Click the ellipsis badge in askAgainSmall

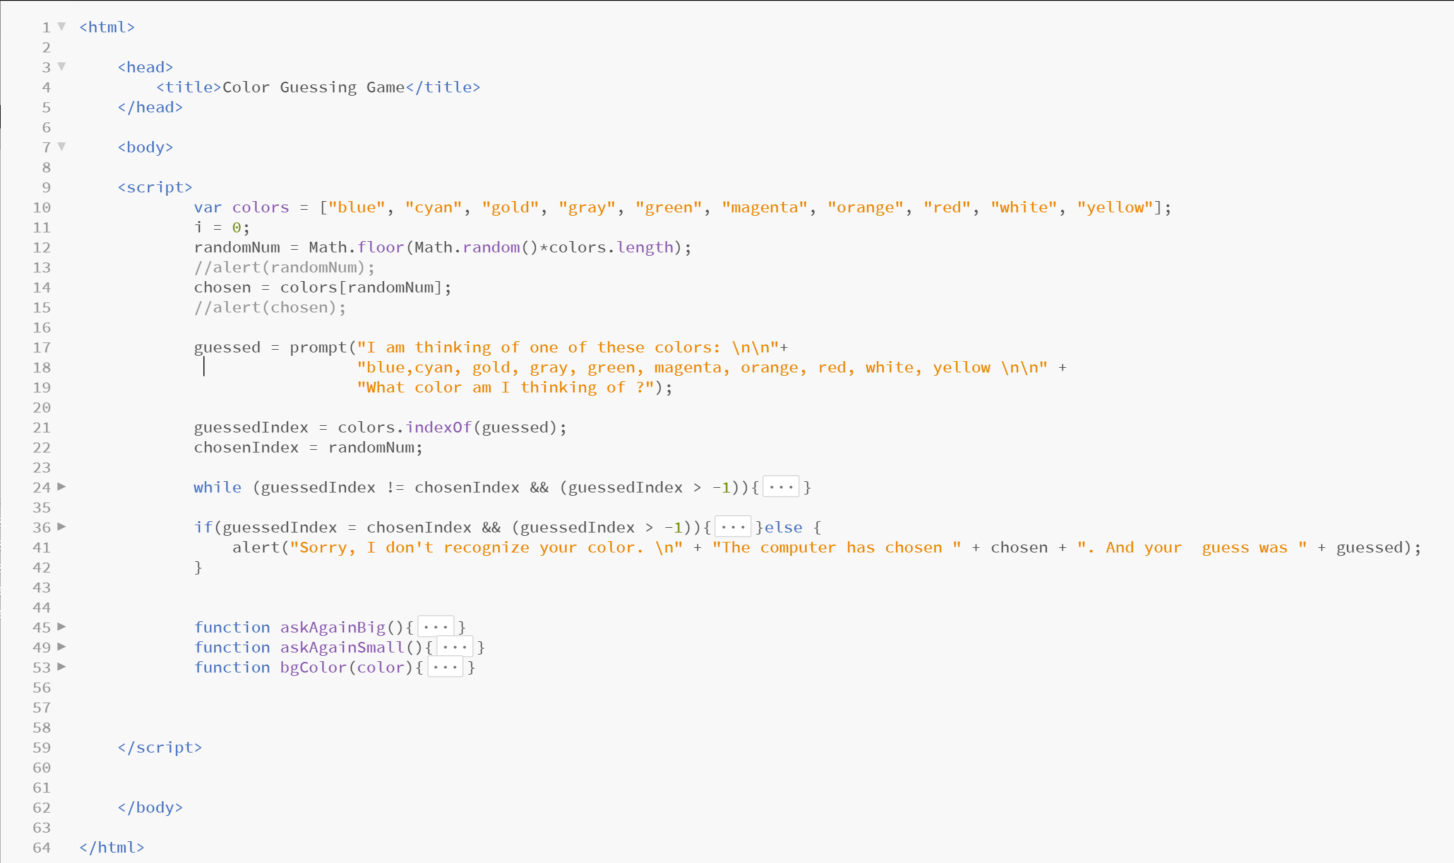[454, 648]
